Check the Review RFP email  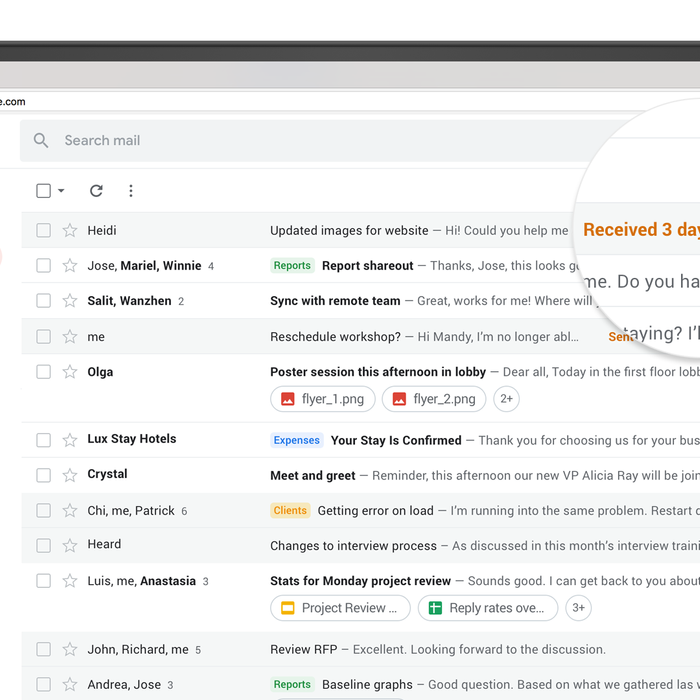43,649
